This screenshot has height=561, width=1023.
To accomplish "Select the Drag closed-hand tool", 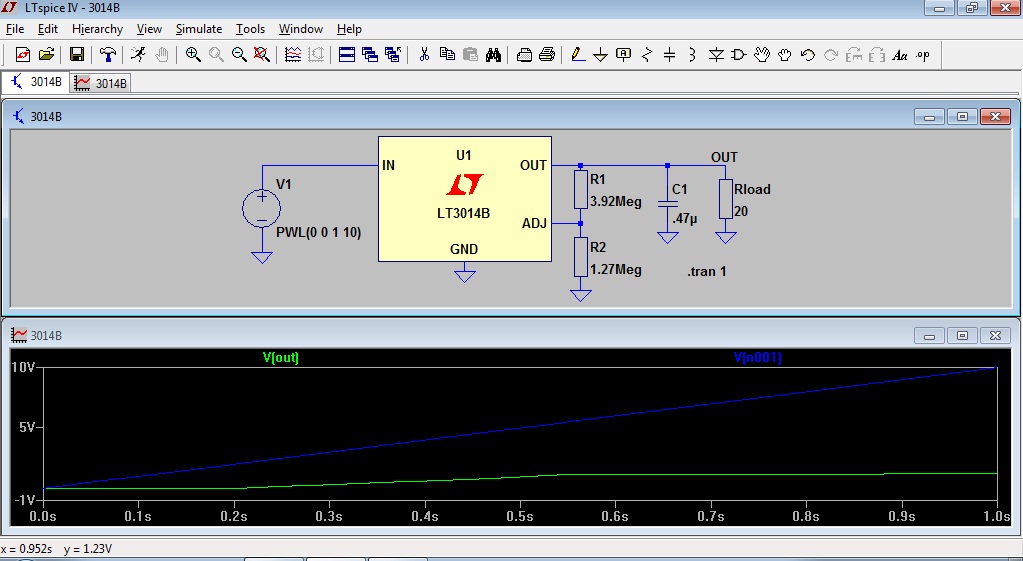I will (x=785, y=55).
